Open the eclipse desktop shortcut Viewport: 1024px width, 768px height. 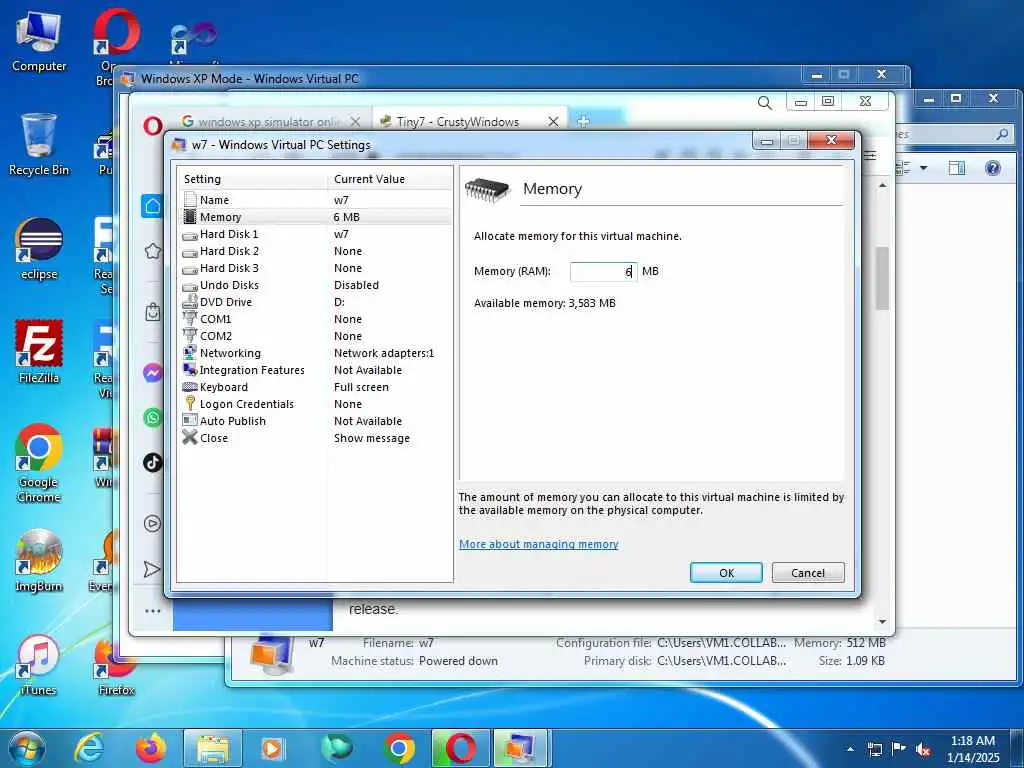pos(39,249)
